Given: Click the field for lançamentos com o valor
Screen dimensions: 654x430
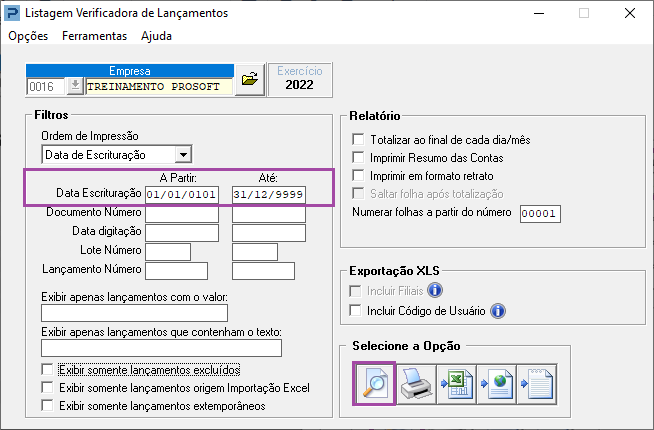Looking at the screenshot, I should click(x=134, y=313).
